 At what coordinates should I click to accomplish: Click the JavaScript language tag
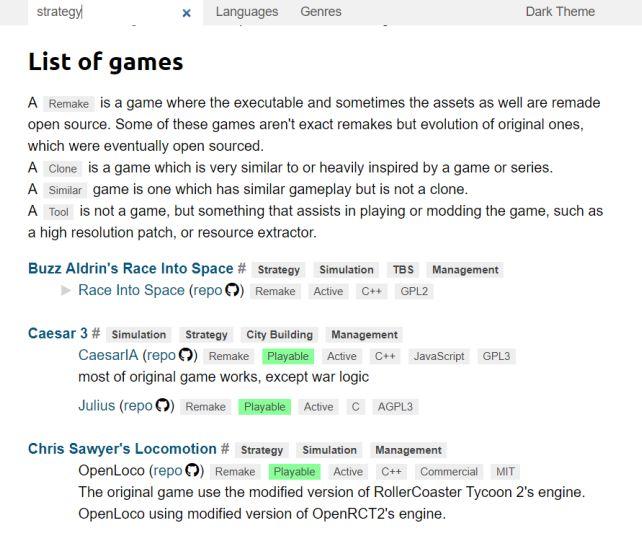[439, 356]
